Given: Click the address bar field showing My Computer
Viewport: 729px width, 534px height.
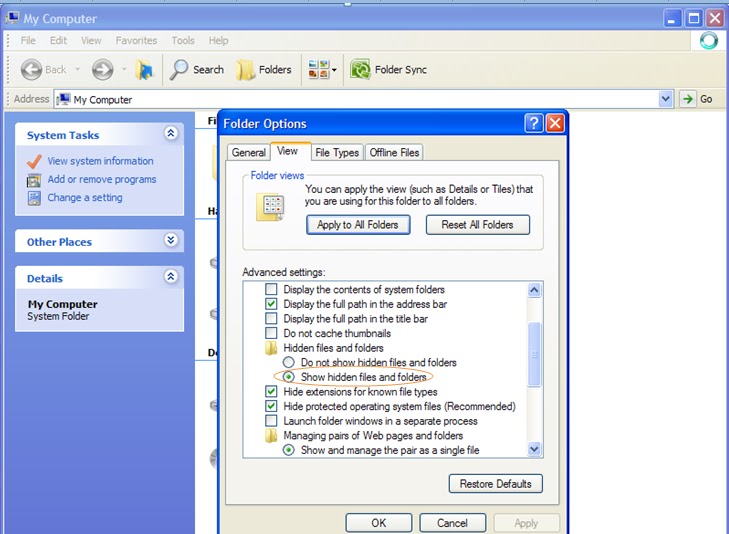Looking at the screenshot, I should 356,99.
